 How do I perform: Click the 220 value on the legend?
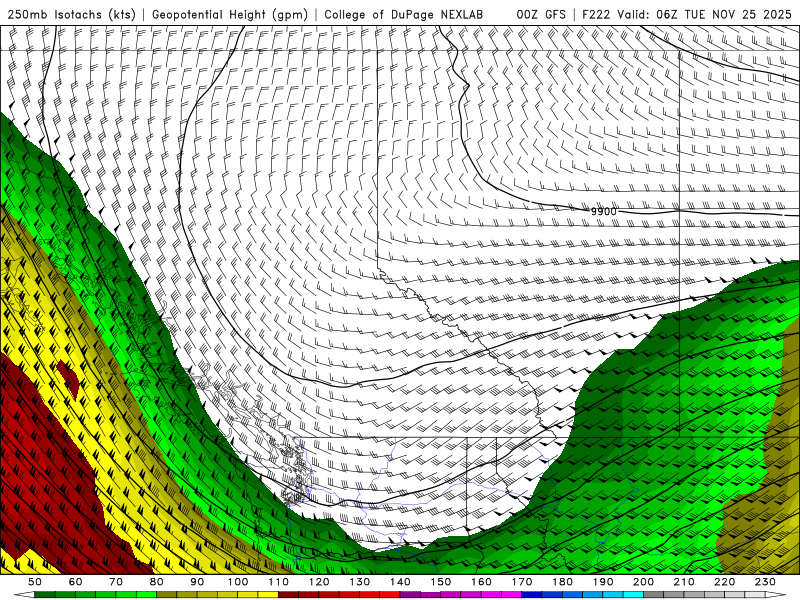[x=724, y=582]
